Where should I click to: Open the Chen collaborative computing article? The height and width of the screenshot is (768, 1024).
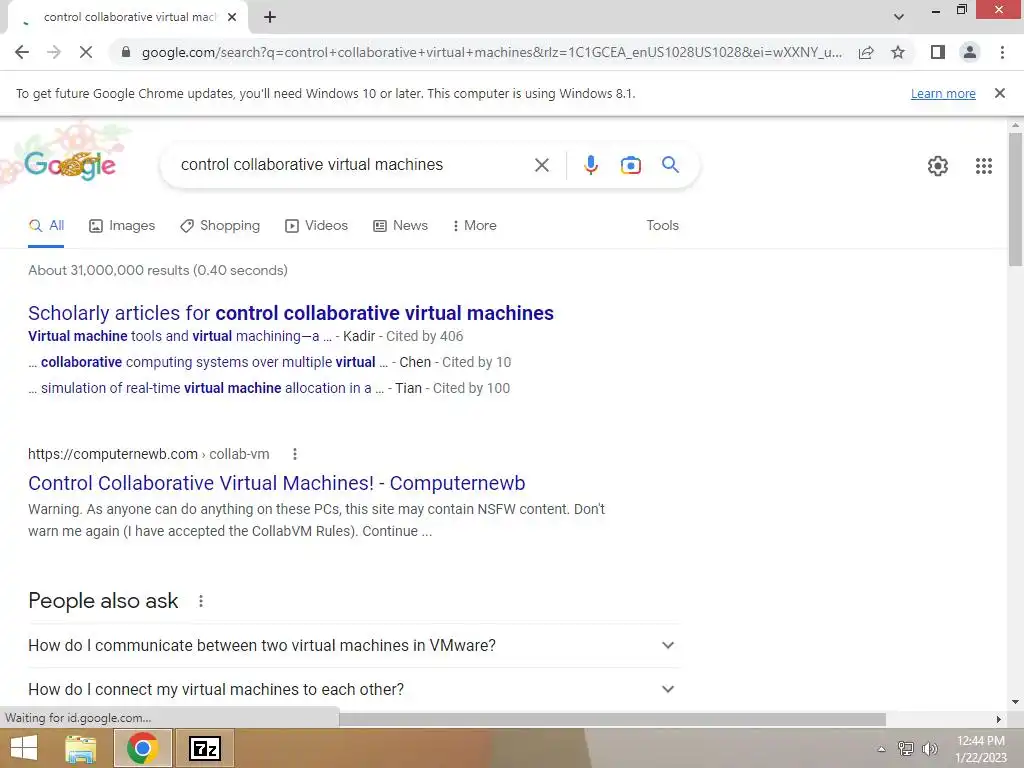click(208, 362)
